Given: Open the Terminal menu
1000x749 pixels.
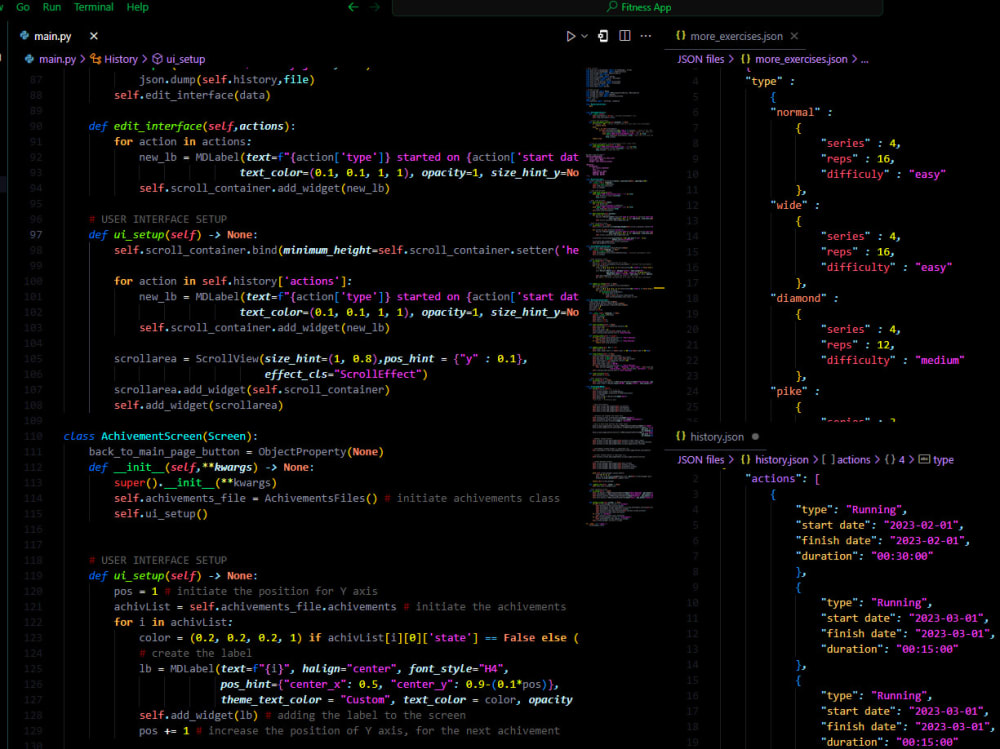Looking at the screenshot, I should [93, 7].
